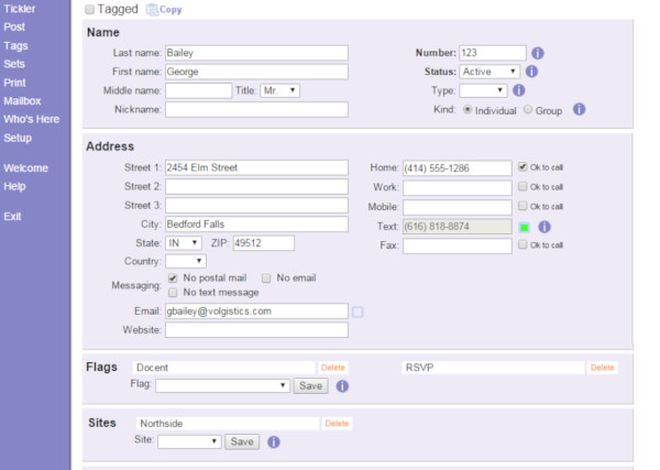This screenshot has height=470, width=660.
Task: Click the Website field
Action: point(257,330)
